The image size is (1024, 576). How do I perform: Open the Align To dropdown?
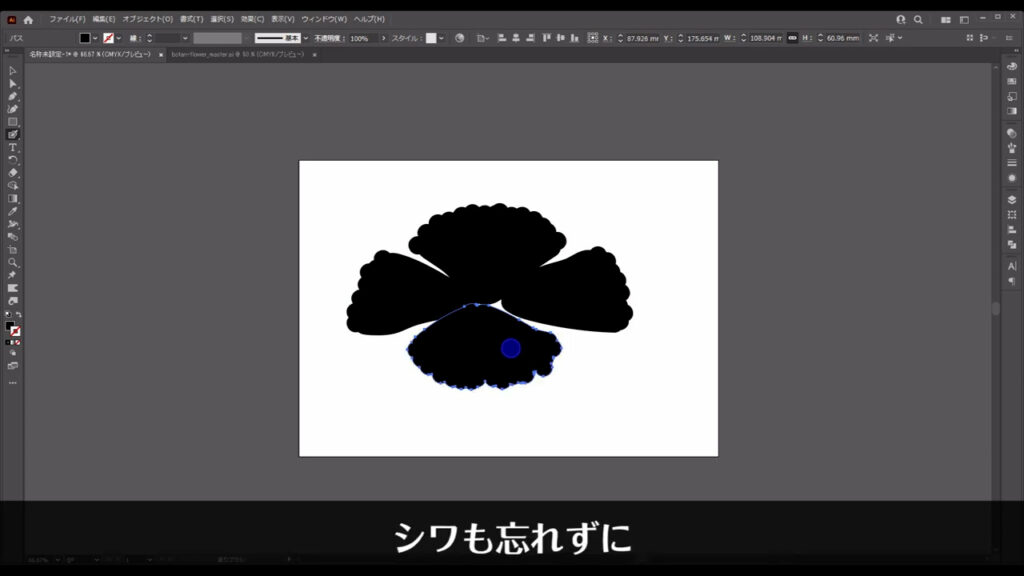(483, 38)
